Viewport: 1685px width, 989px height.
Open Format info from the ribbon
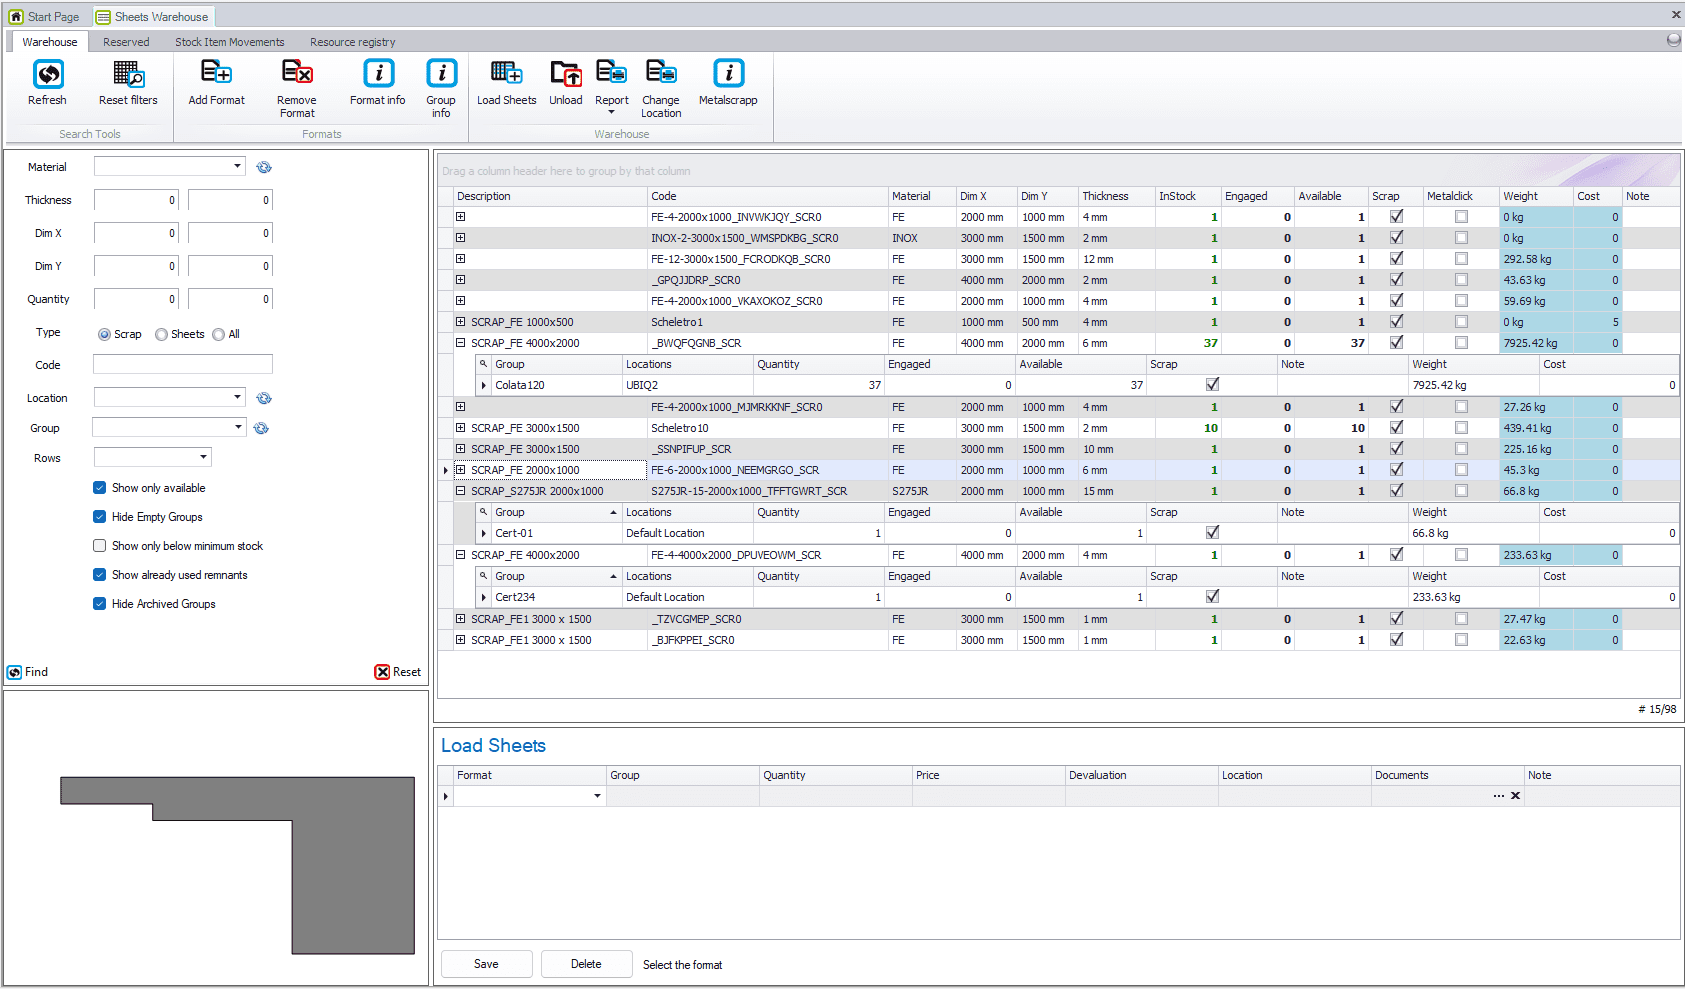coord(378,74)
